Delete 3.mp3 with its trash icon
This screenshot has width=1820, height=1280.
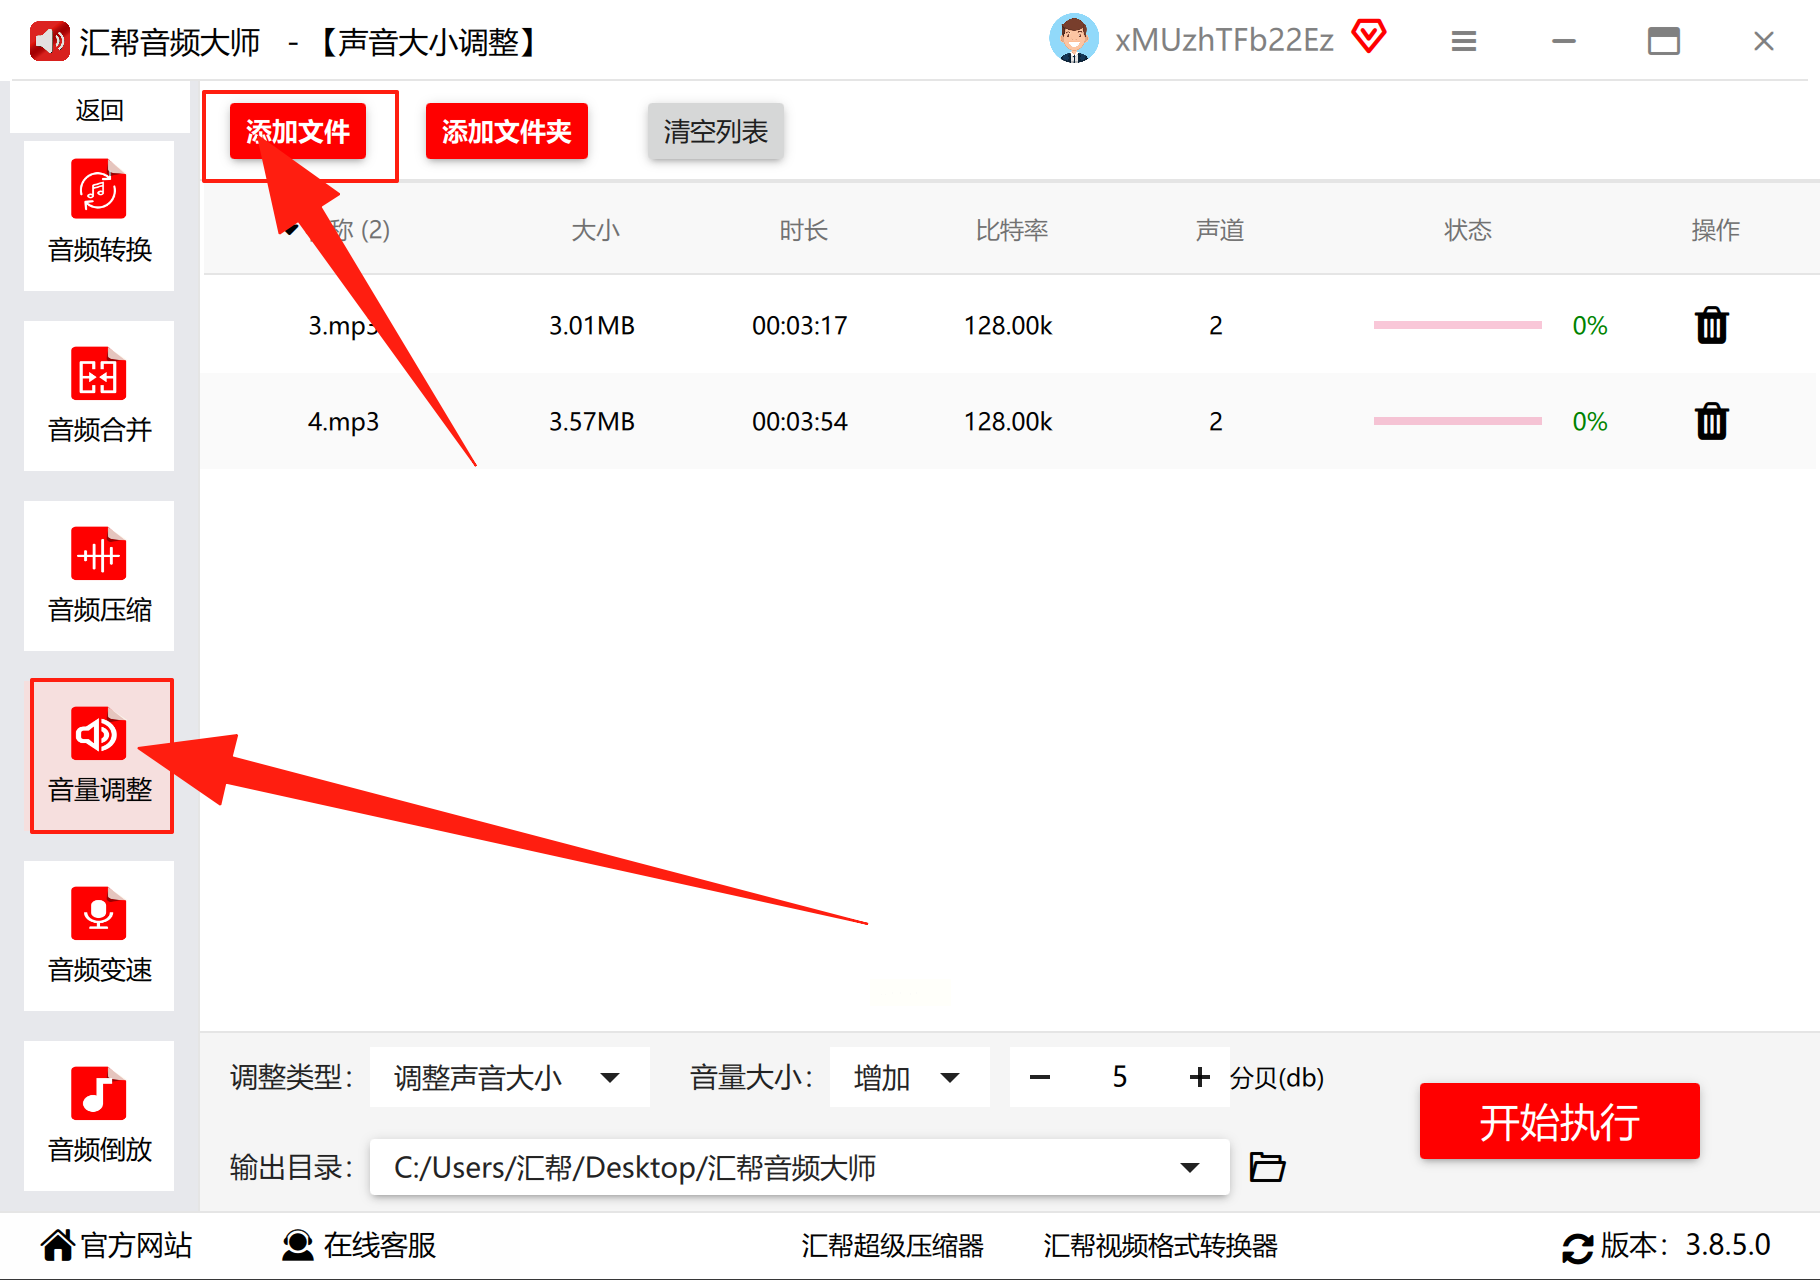point(1712,325)
